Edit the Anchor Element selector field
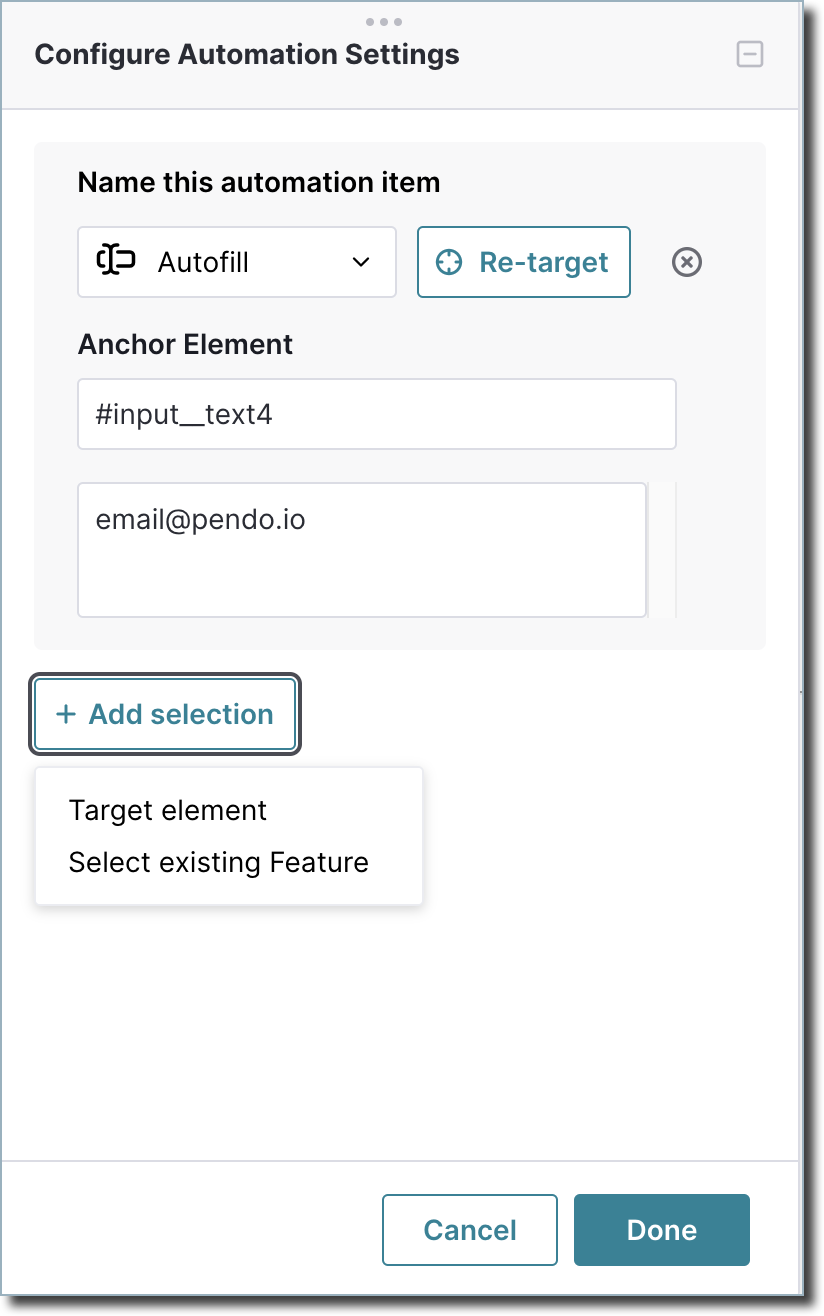The width and height of the screenshot is (824, 1316). pos(377,414)
